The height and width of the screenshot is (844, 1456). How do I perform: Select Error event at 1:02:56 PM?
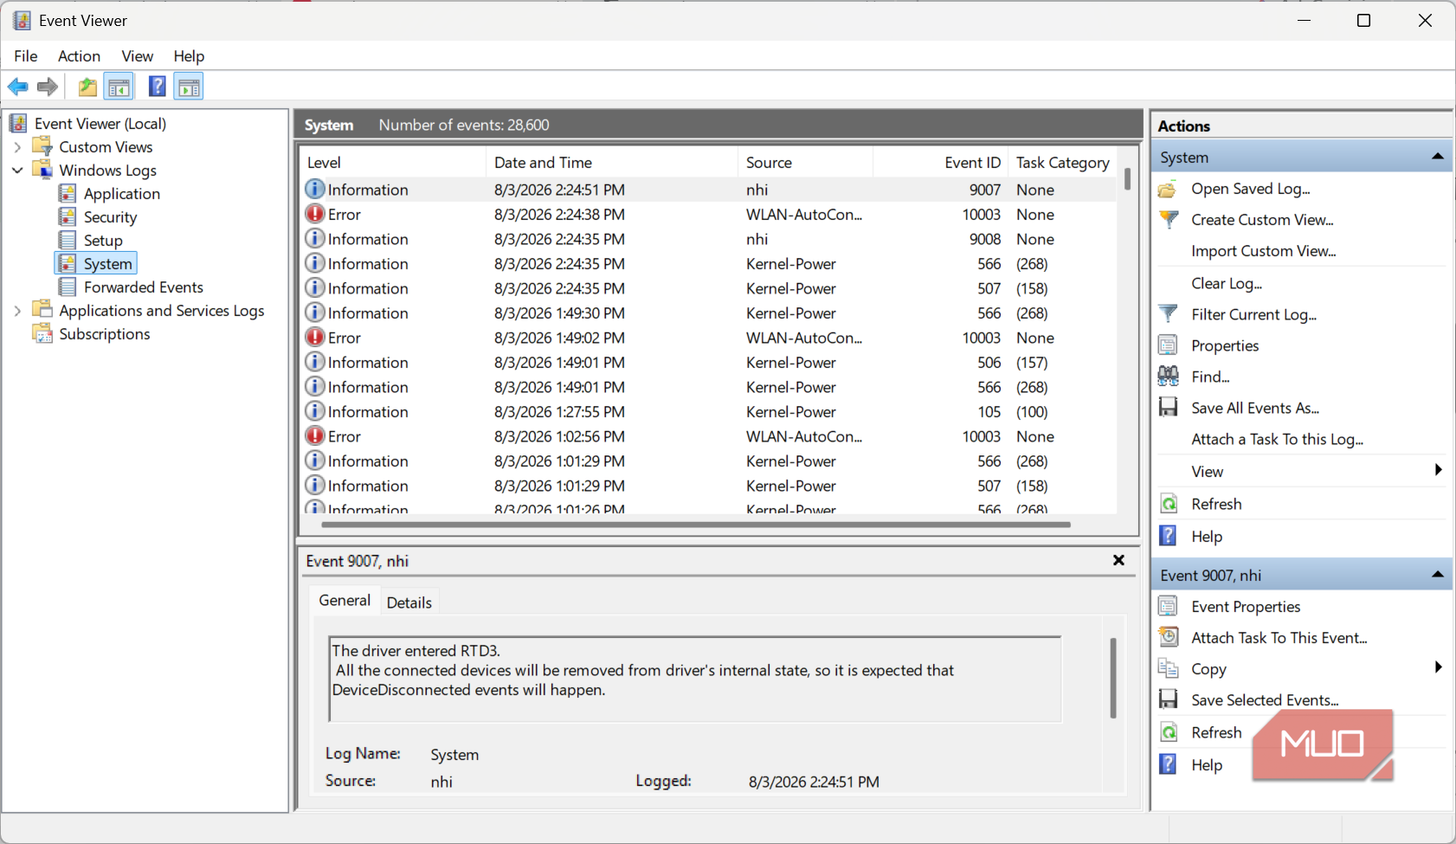point(709,436)
